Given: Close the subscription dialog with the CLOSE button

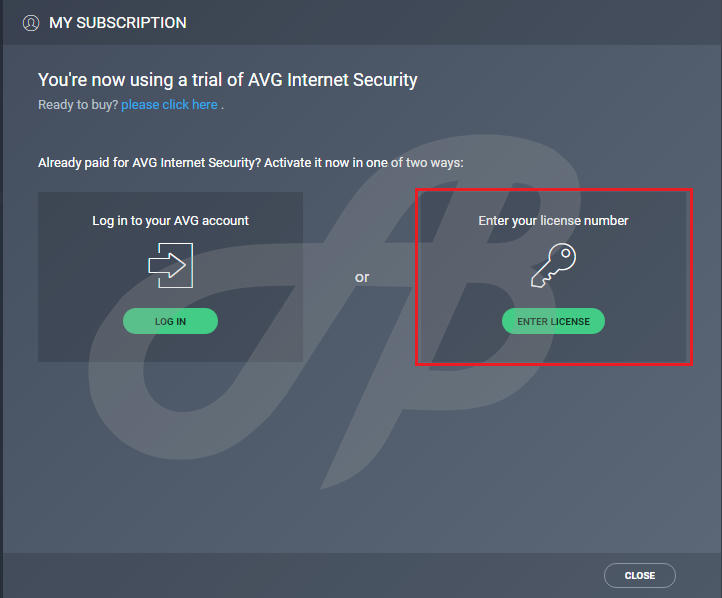Looking at the screenshot, I should 640,575.
